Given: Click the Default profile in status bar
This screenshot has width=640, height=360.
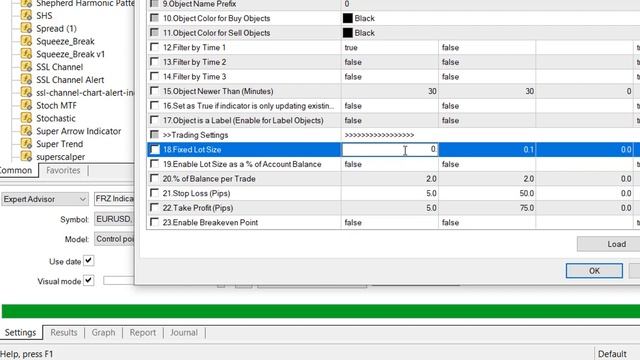Looking at the screenshot, I should 612,354.
